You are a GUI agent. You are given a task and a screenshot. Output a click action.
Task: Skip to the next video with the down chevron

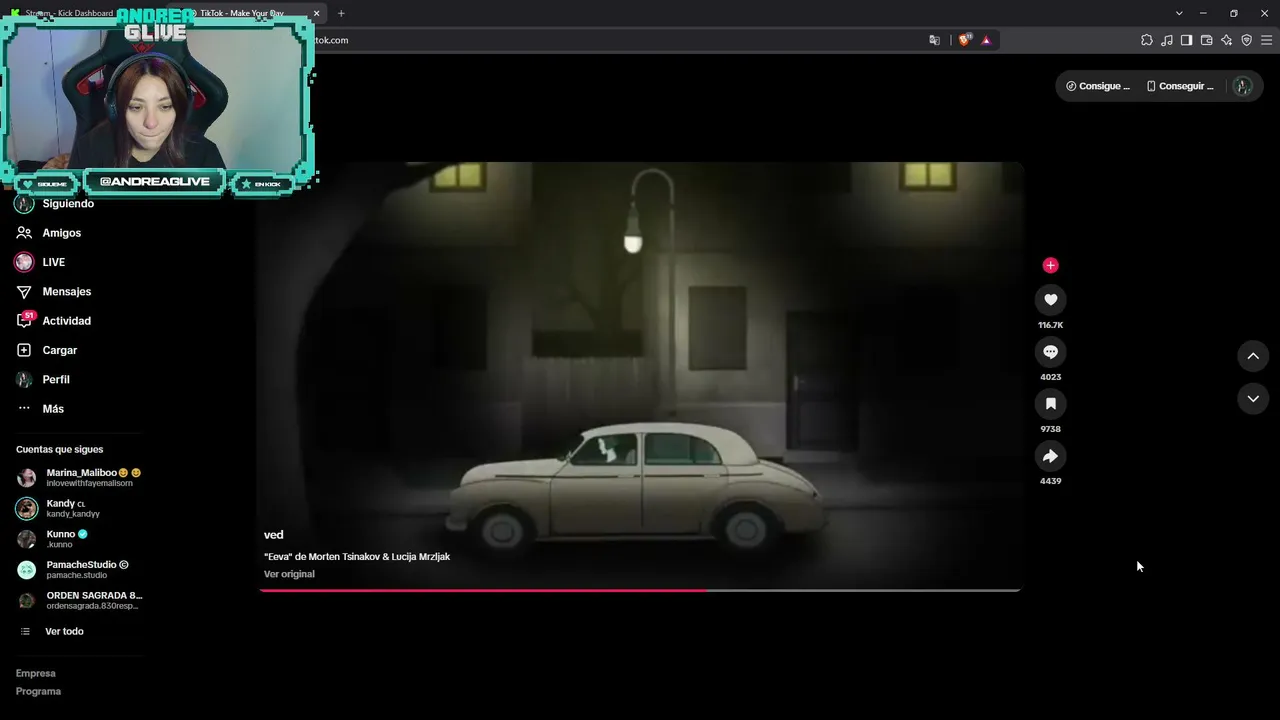tap(1253, 399)
